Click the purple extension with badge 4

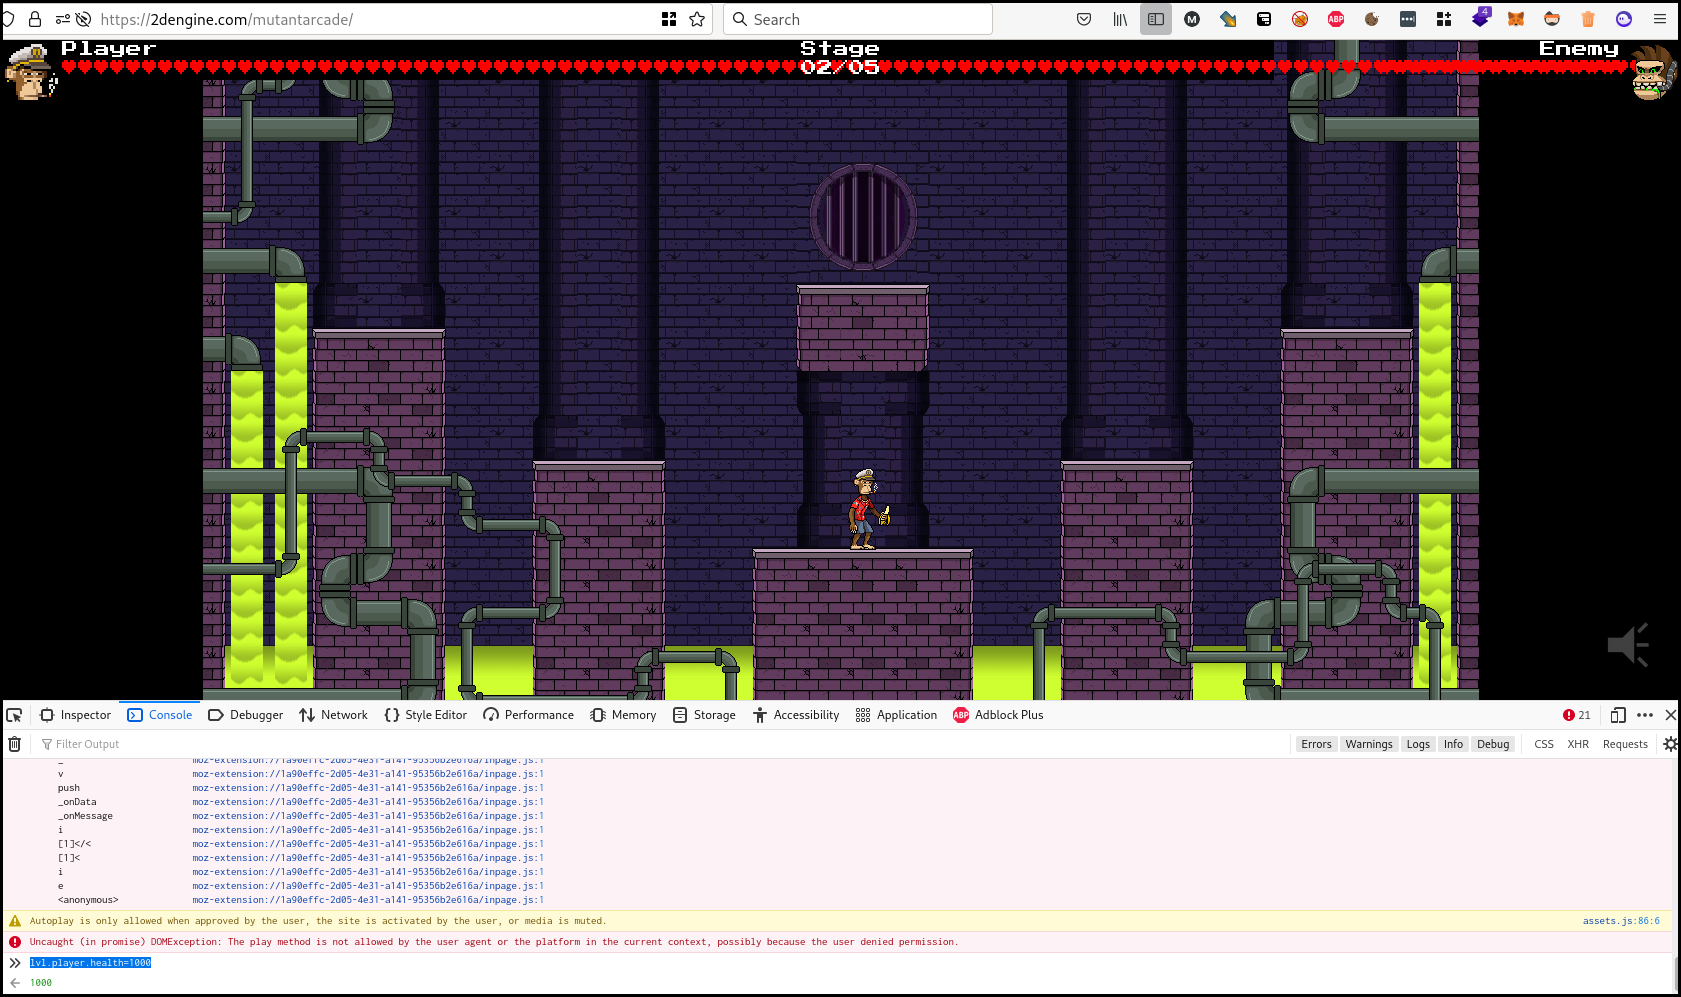[1481, 18]
